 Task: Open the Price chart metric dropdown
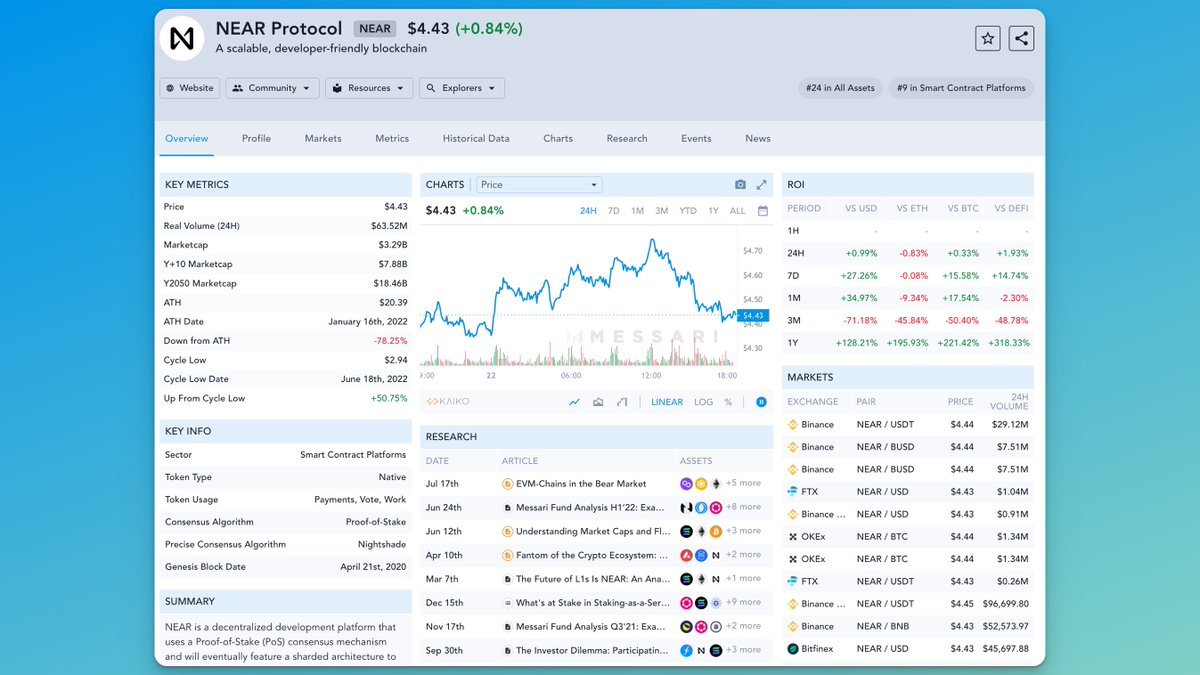538,185
